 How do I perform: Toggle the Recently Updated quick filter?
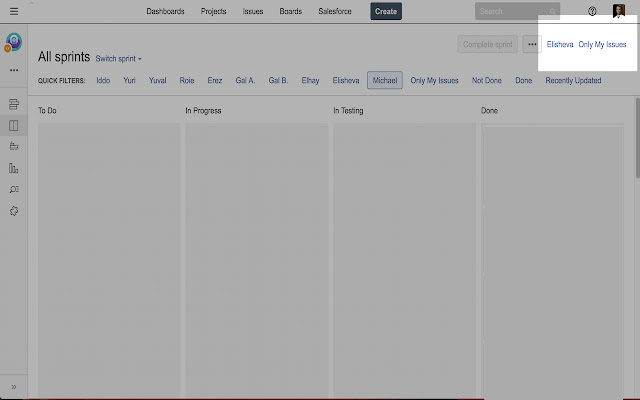pos(573,80)
